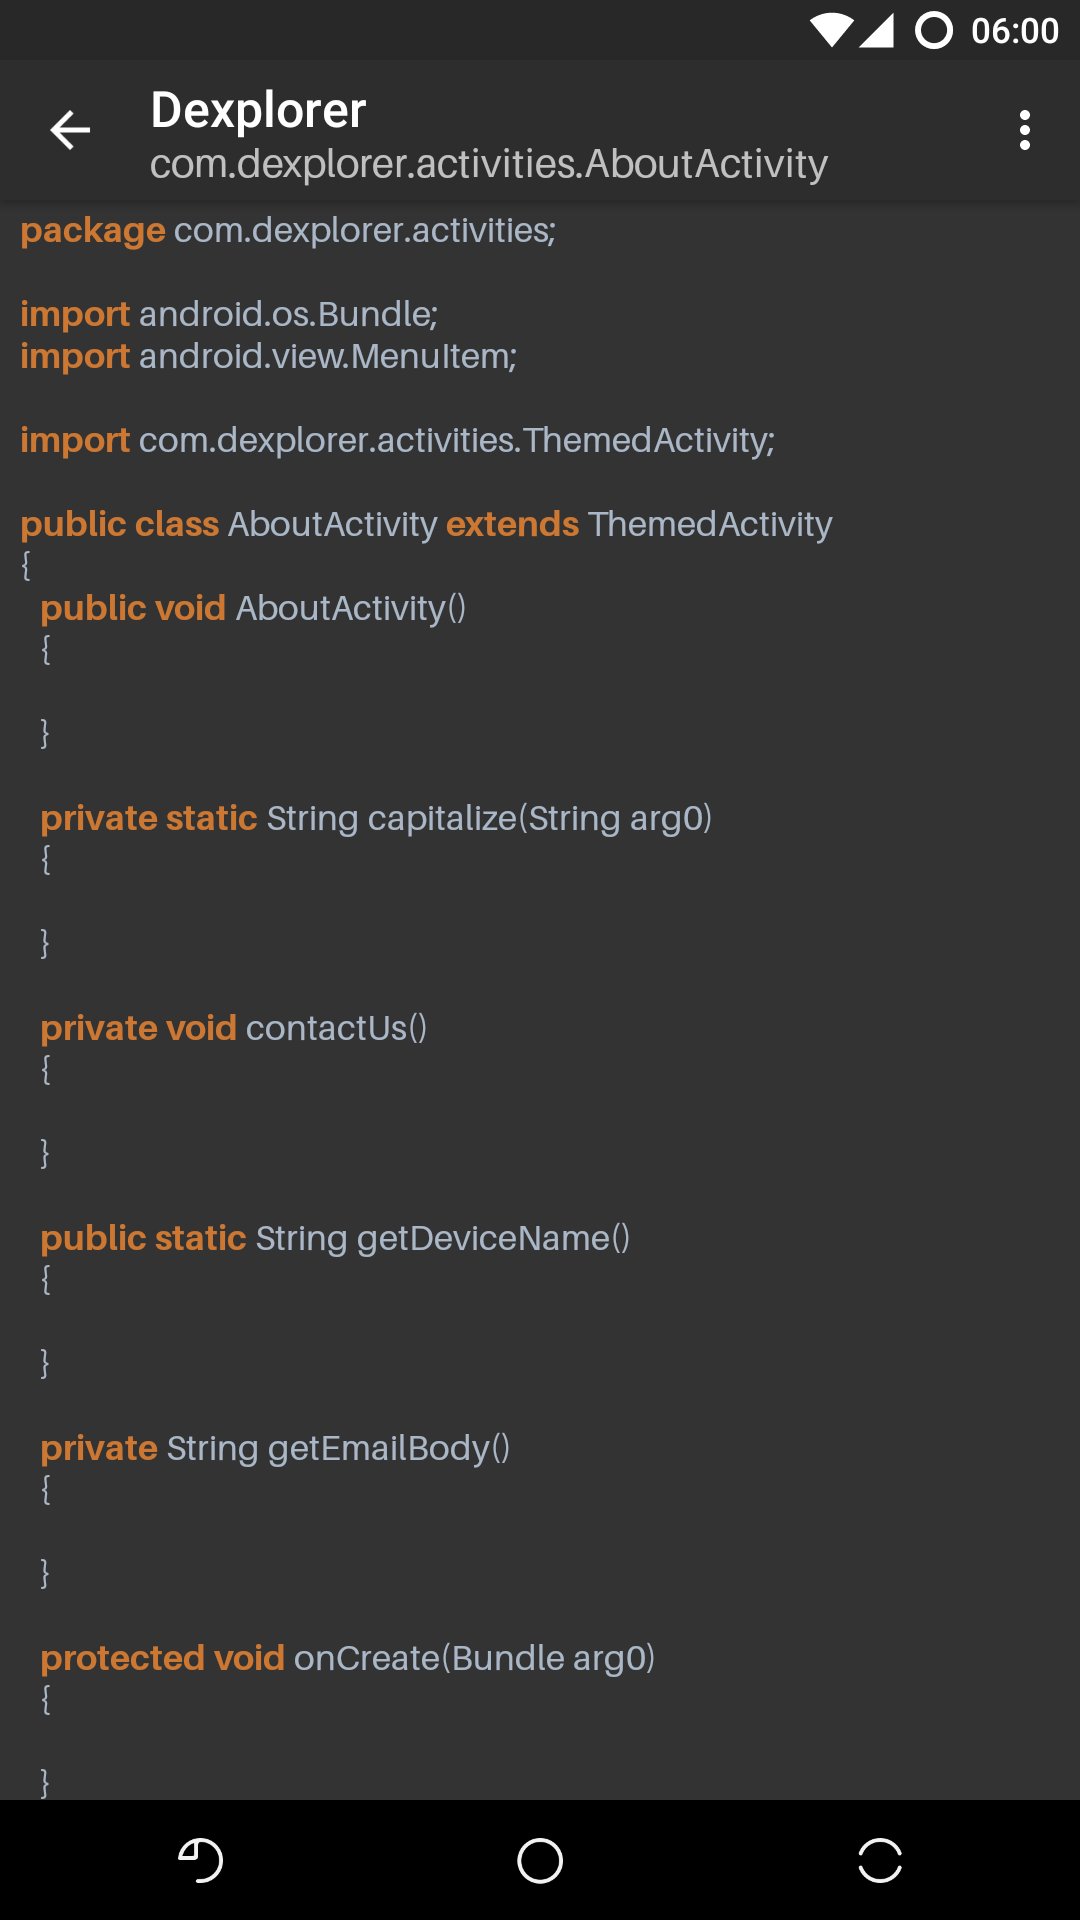Tap the import android.view.MenuItem line
The width and height of the screenshot is (1080, 1920).
click(x=268, y=356)
